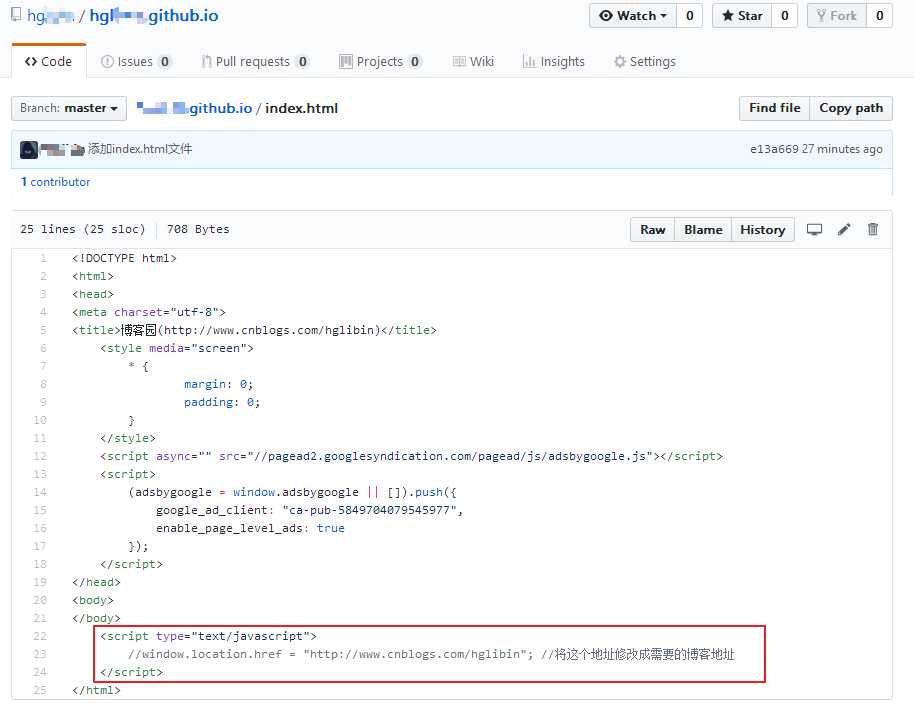
Task: Click the window.location.href comment line
Action: click(x=431, y=655)
